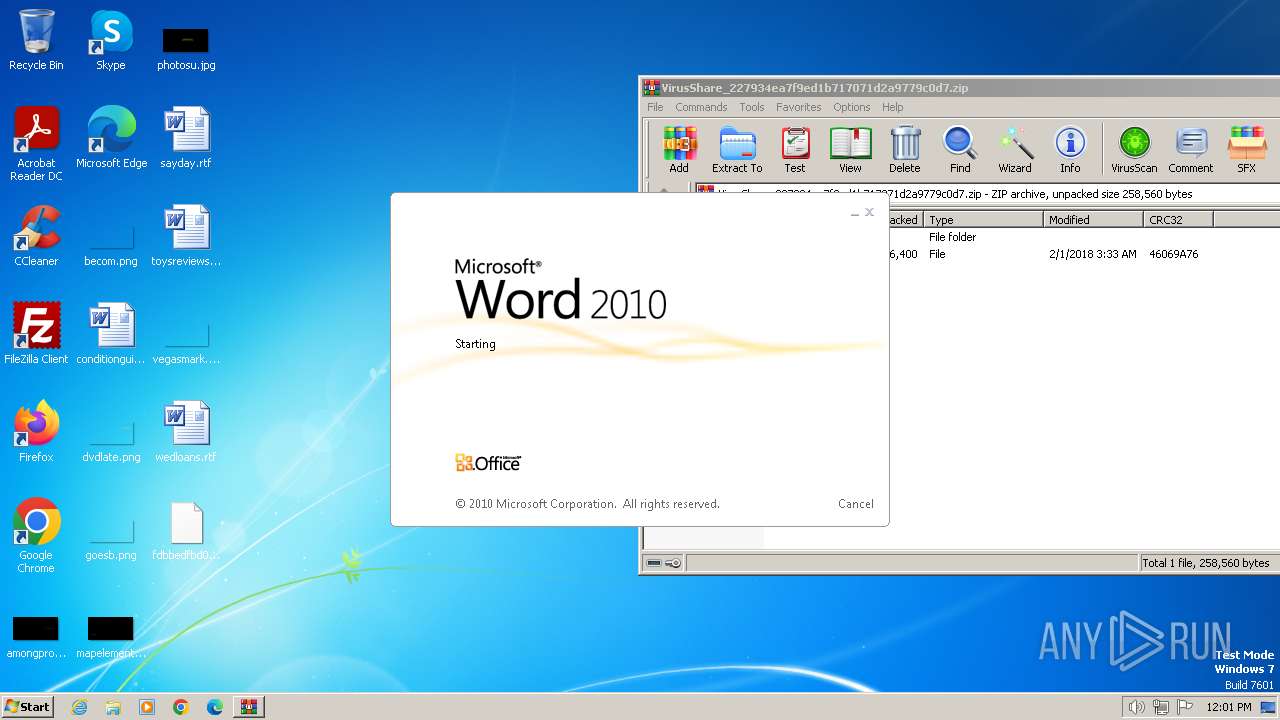
Task: Sort WinRAR list by Modified column
Action: 1094,220
